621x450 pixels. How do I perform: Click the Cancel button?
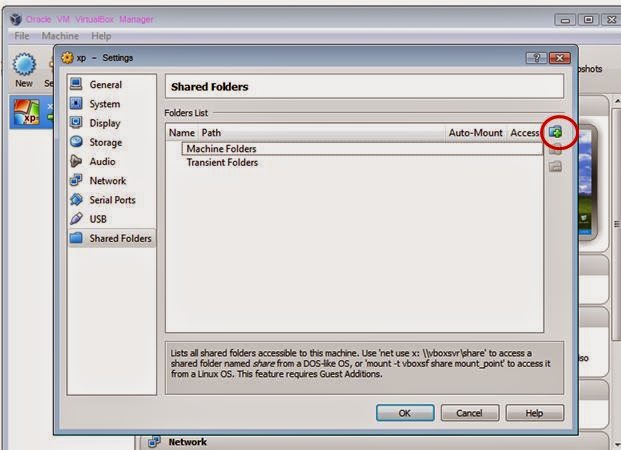tap(469, 413)
